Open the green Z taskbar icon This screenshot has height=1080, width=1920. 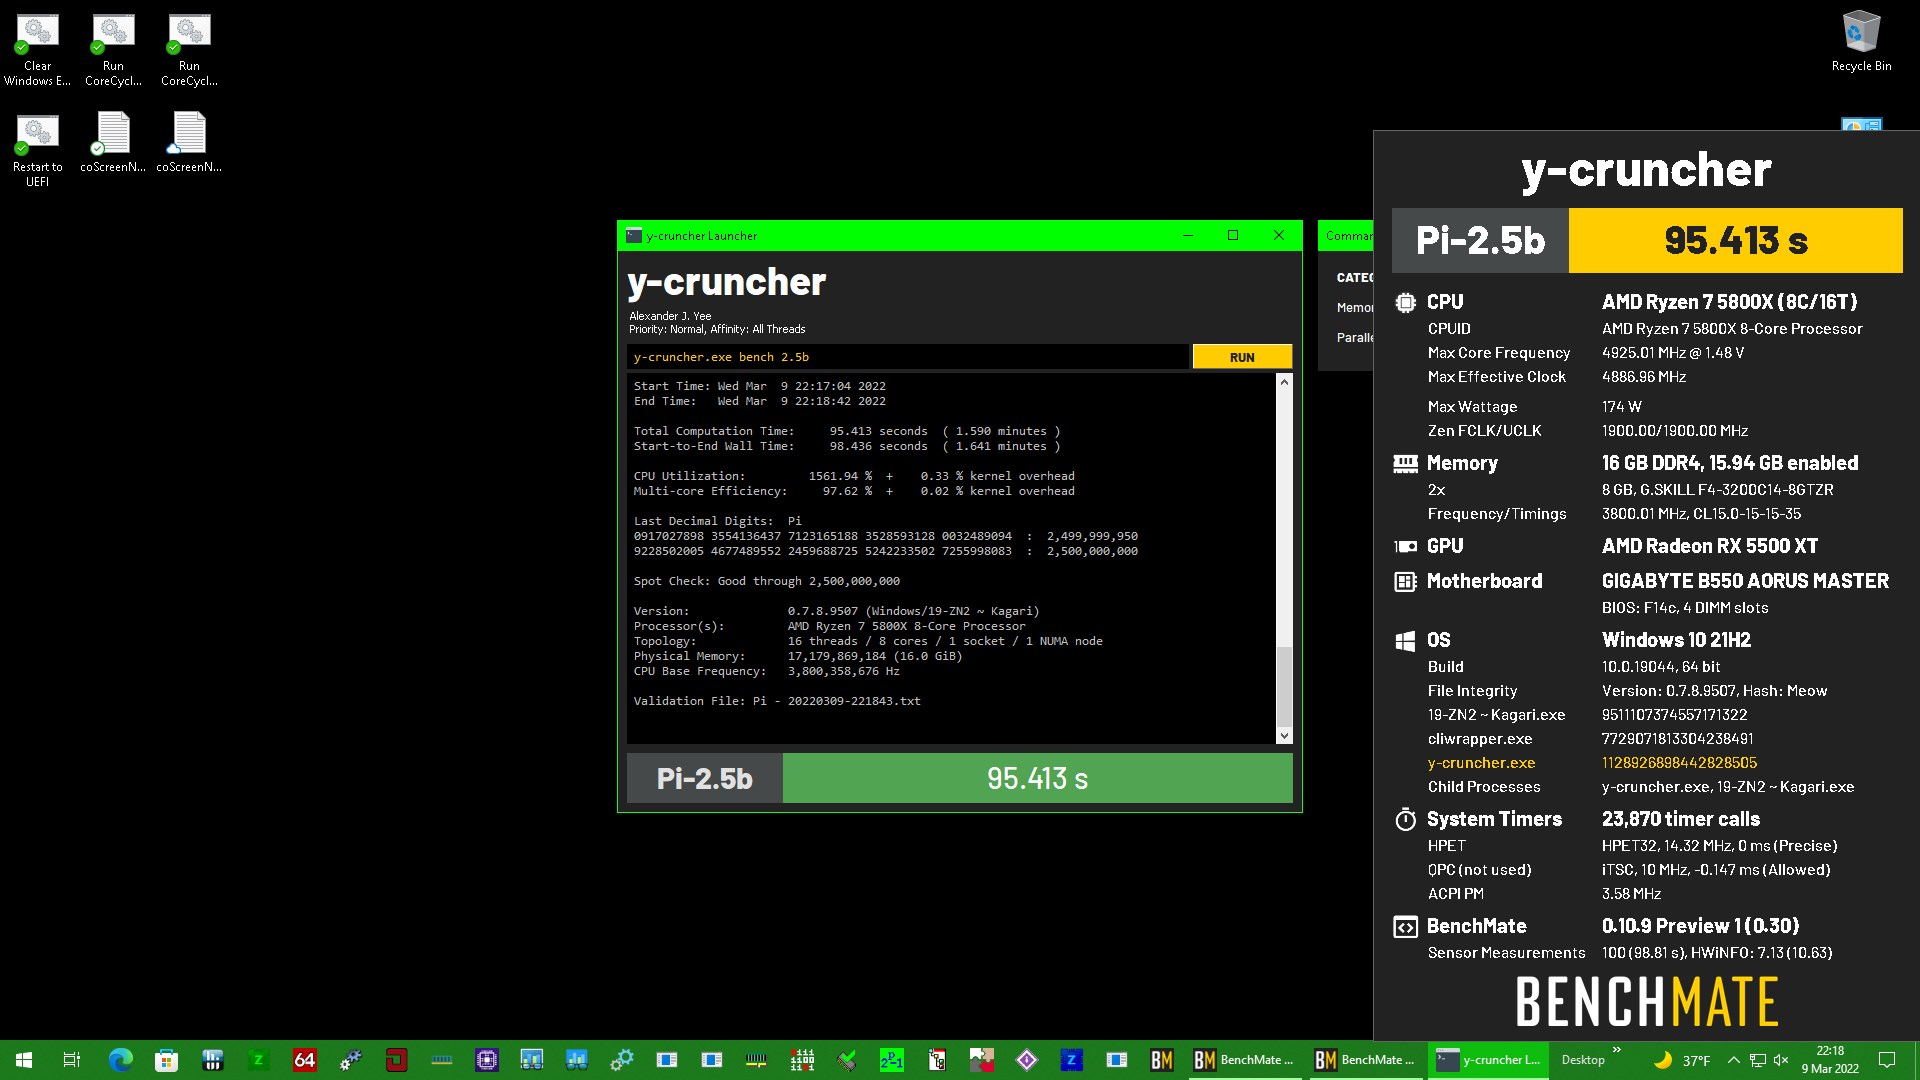tap(258, 1060)
